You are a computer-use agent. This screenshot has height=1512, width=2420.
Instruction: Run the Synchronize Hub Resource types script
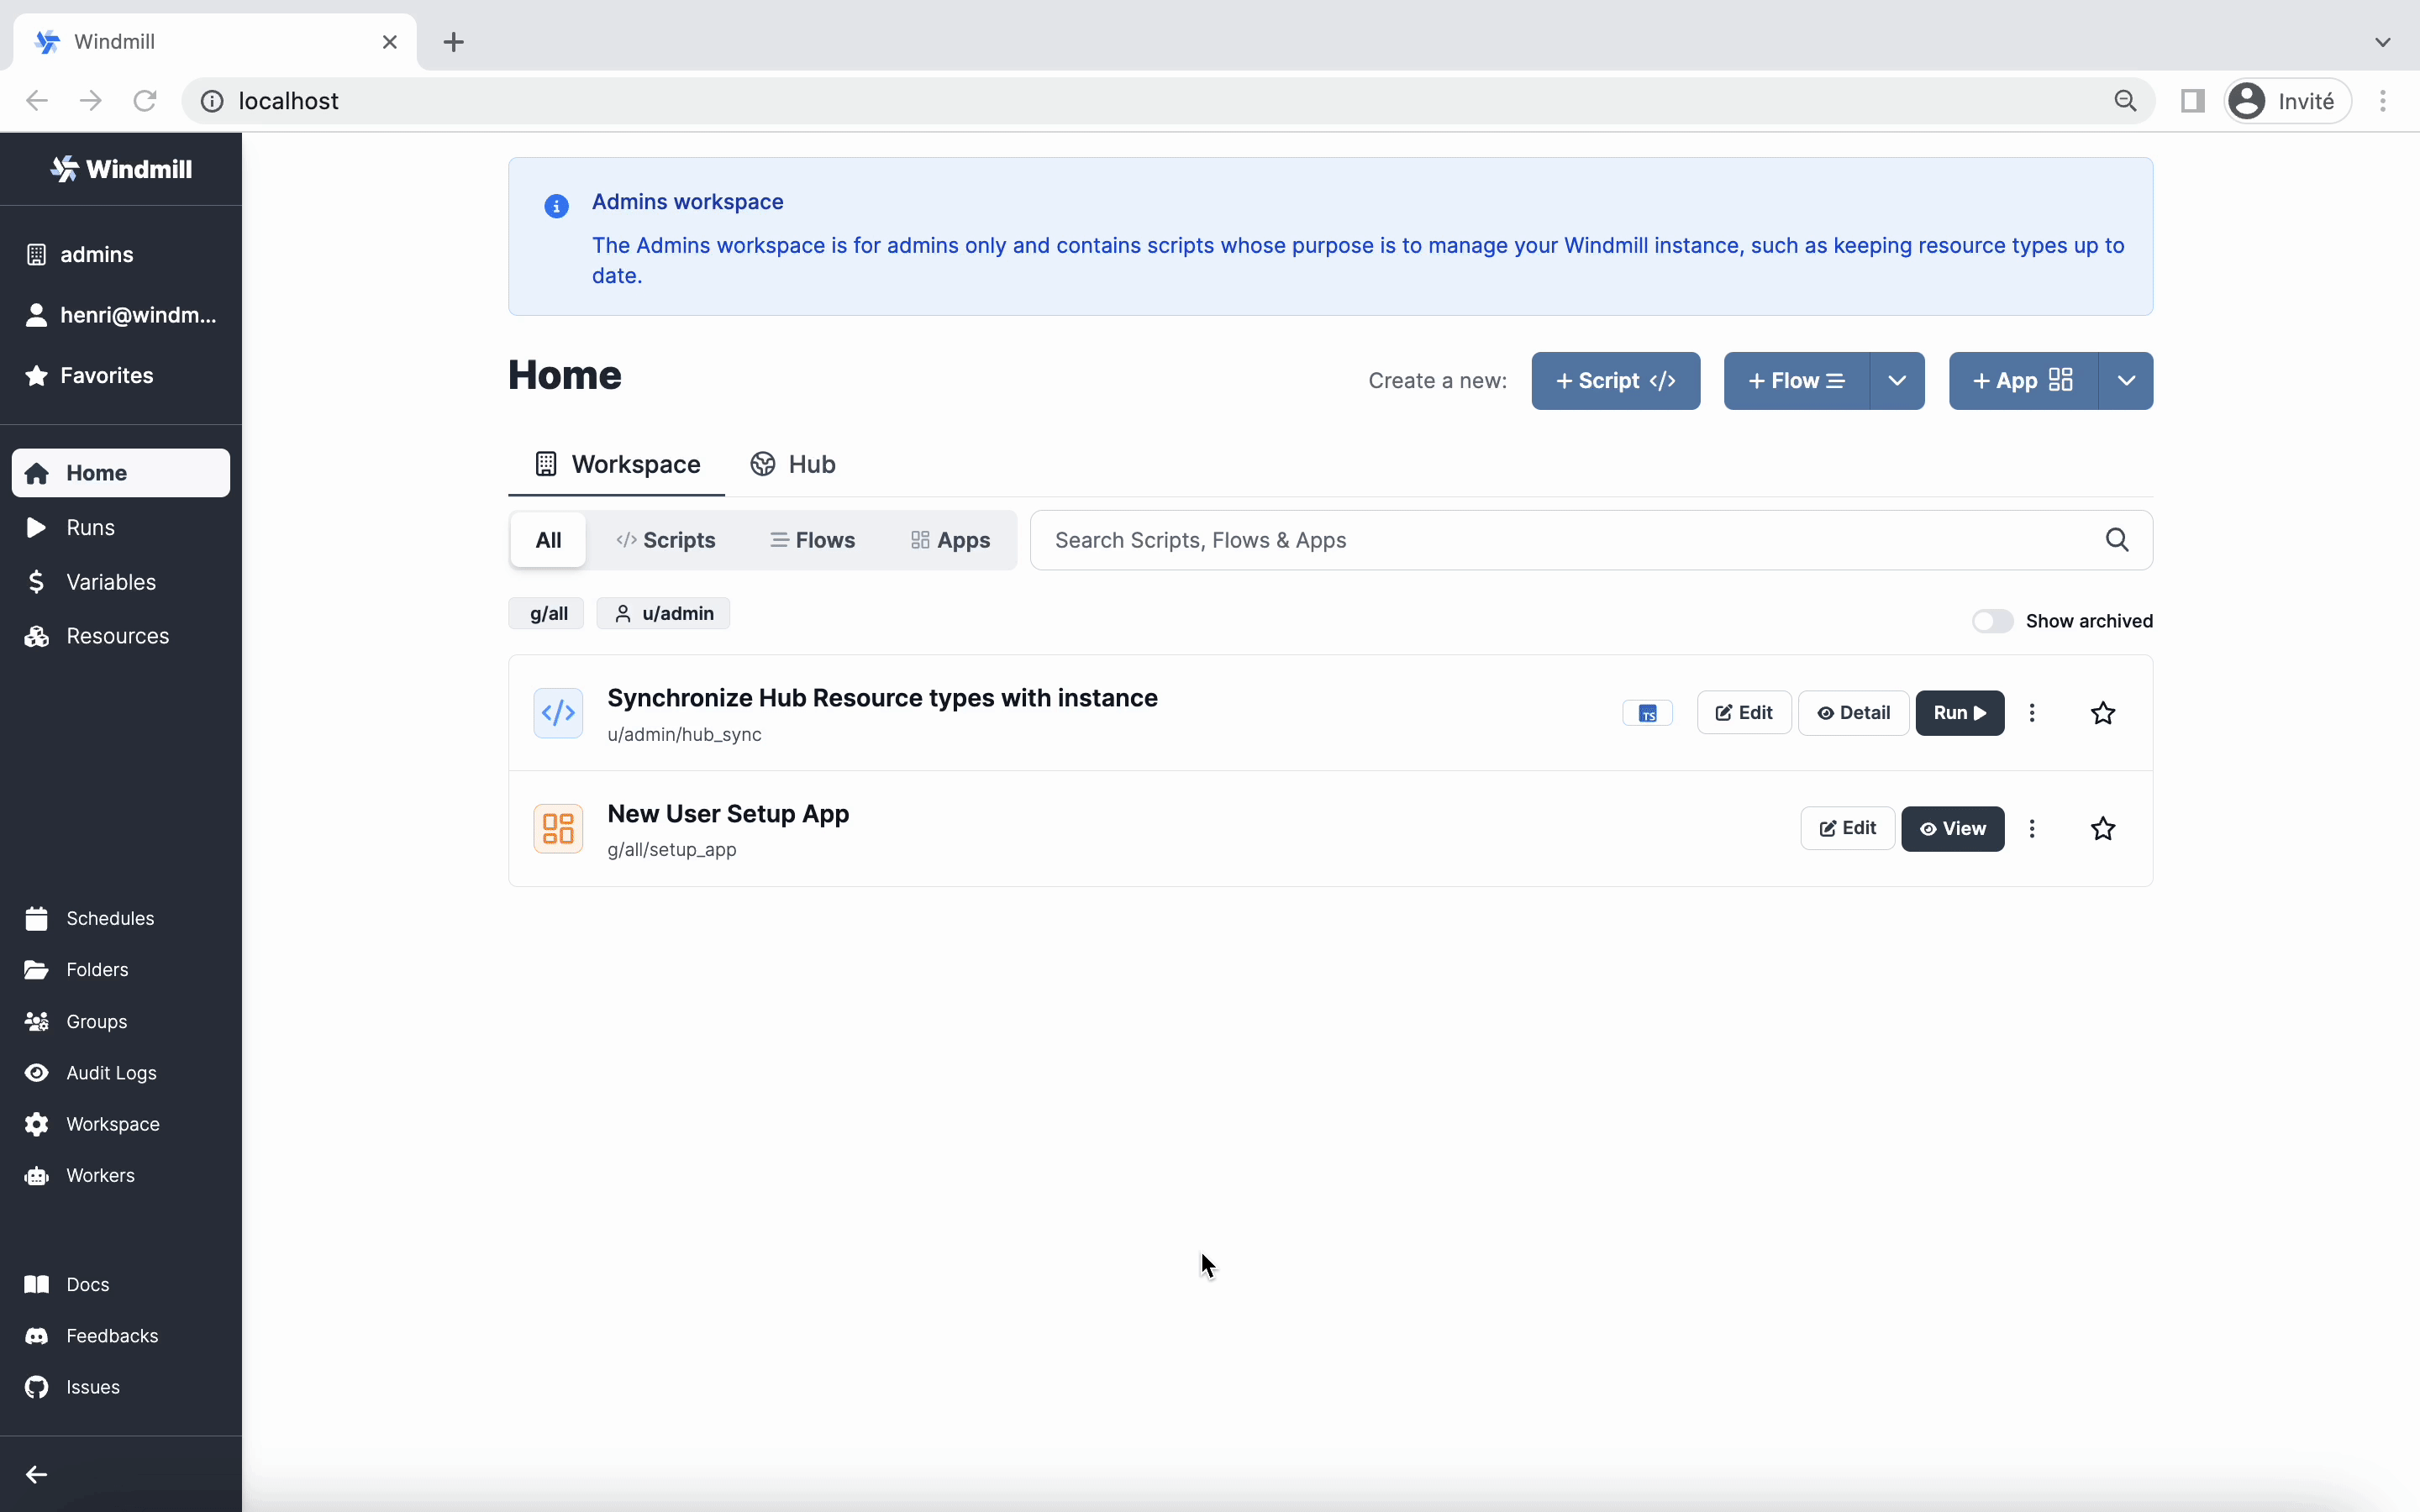(x=1959, y=712)
